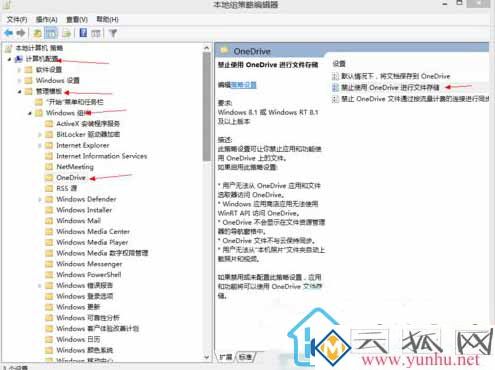Open Help via the blue question mark icon
The height and width of the screenshot is (370, 495).
[x=83, y=33]
